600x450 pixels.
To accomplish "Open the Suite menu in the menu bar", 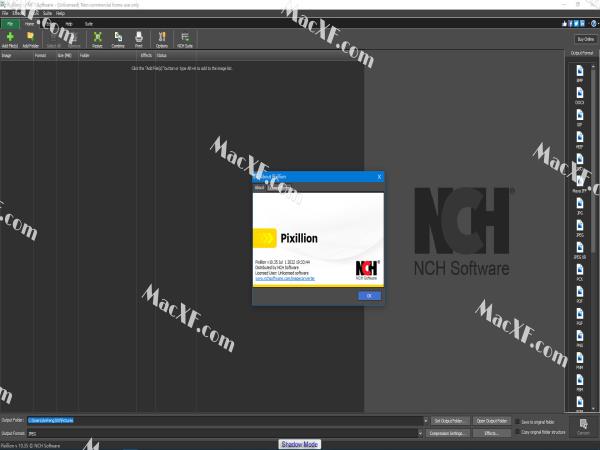I will [x=47, y=13].
